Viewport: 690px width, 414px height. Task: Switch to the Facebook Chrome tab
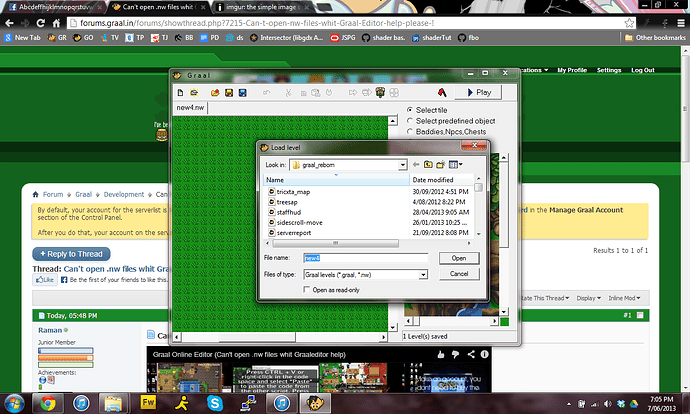(55, 7)
